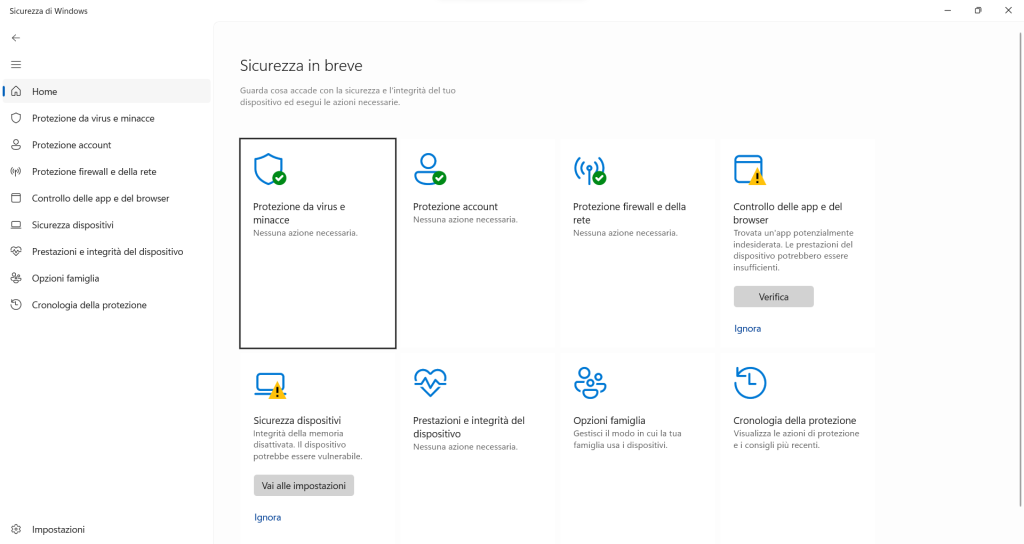Viewport: 1024px width, 544px height.
Task: Open Opzioni famiglia in sidebar
Action: [107, 278]
